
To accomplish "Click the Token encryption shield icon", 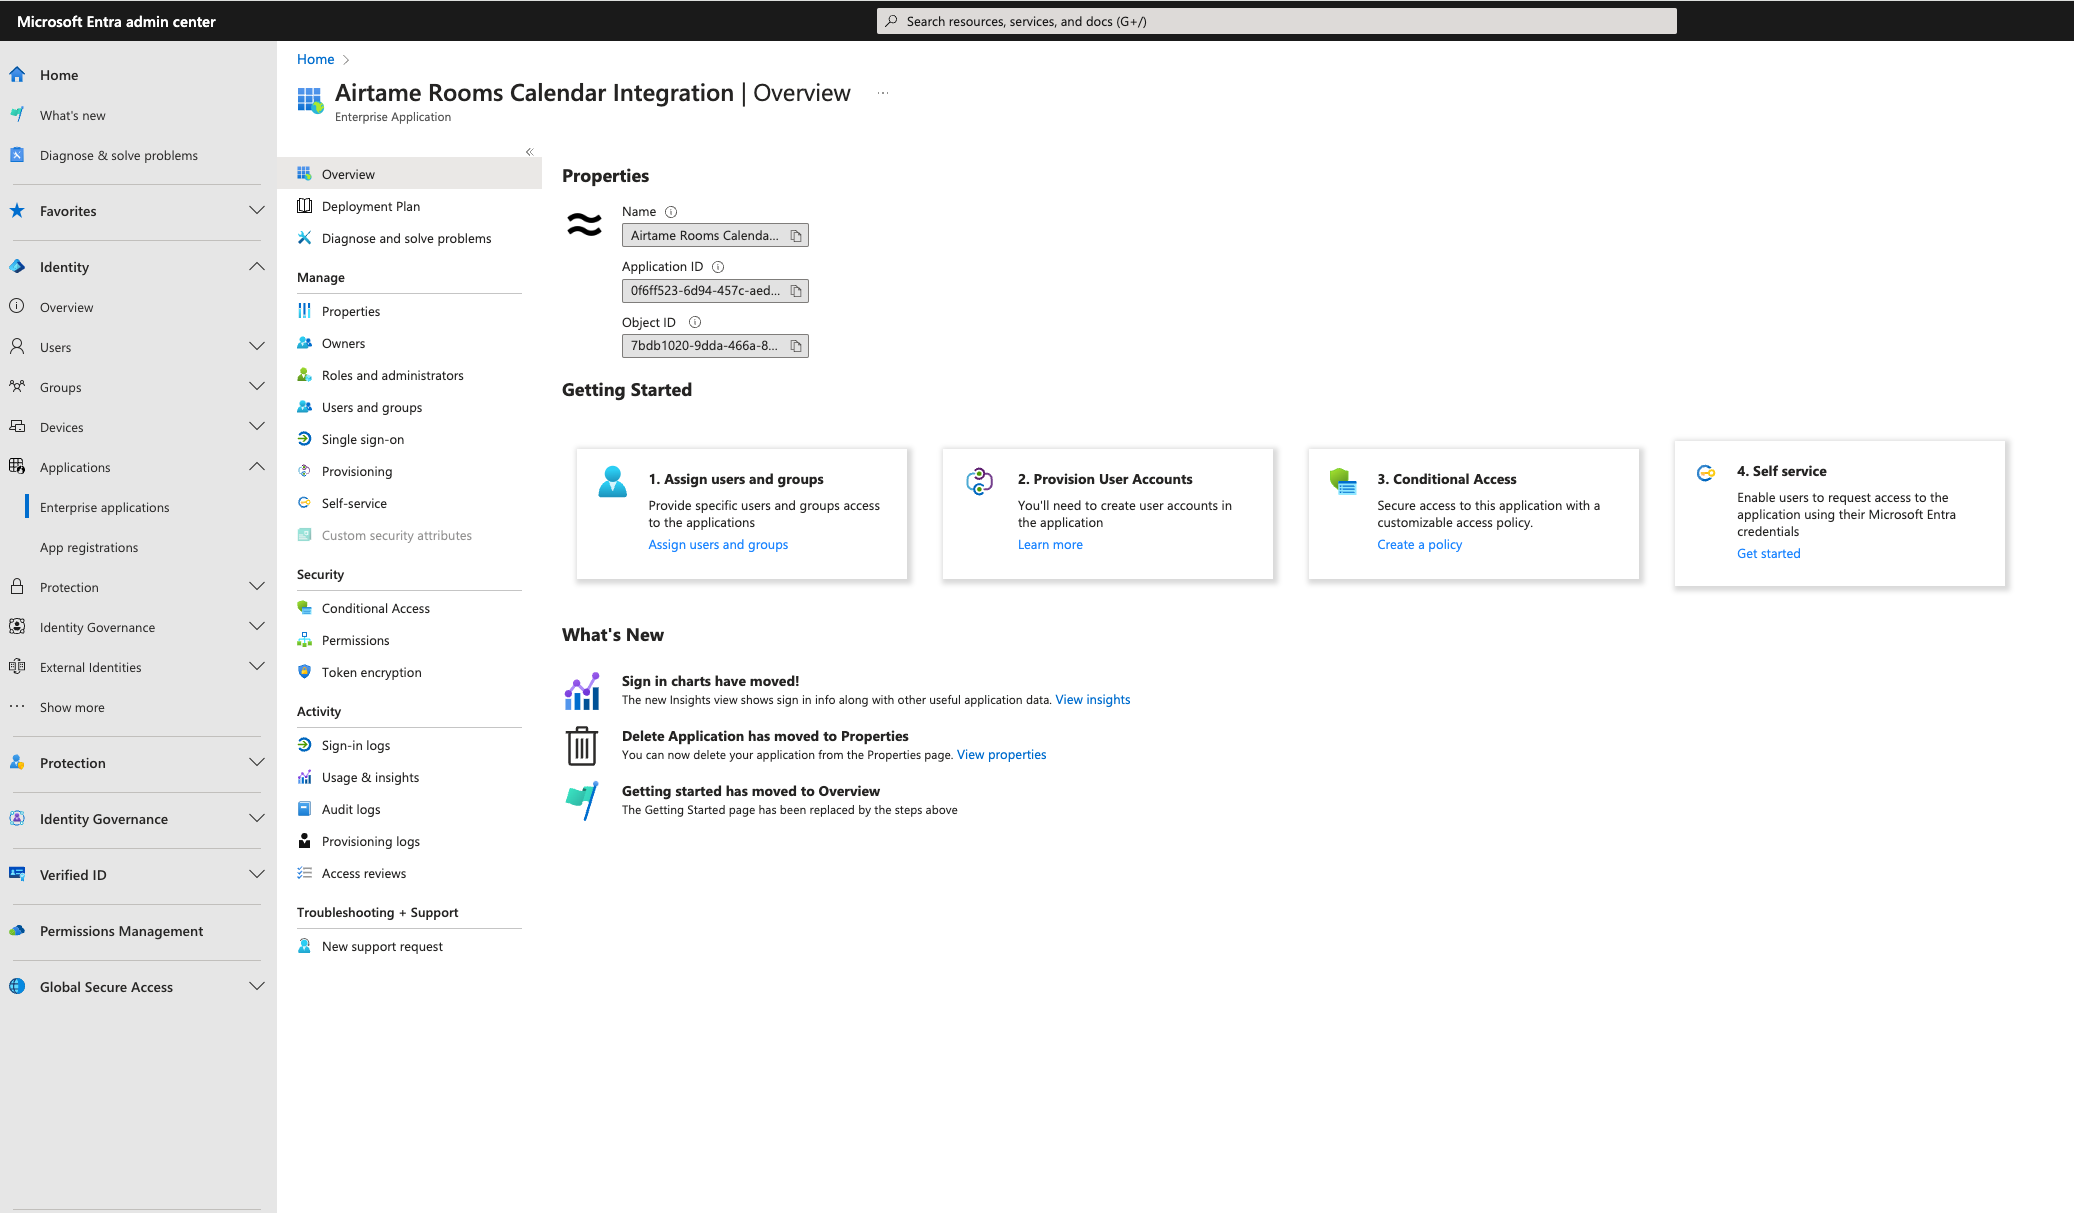I will pyautogui.click(x=305, y=672).
